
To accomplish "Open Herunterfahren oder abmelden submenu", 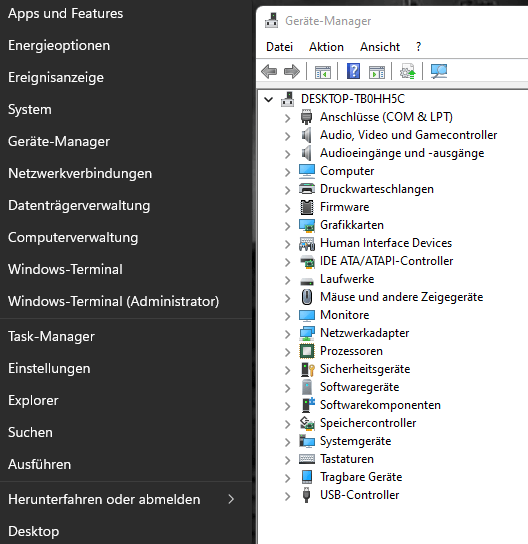I will (x=126, y=499).
